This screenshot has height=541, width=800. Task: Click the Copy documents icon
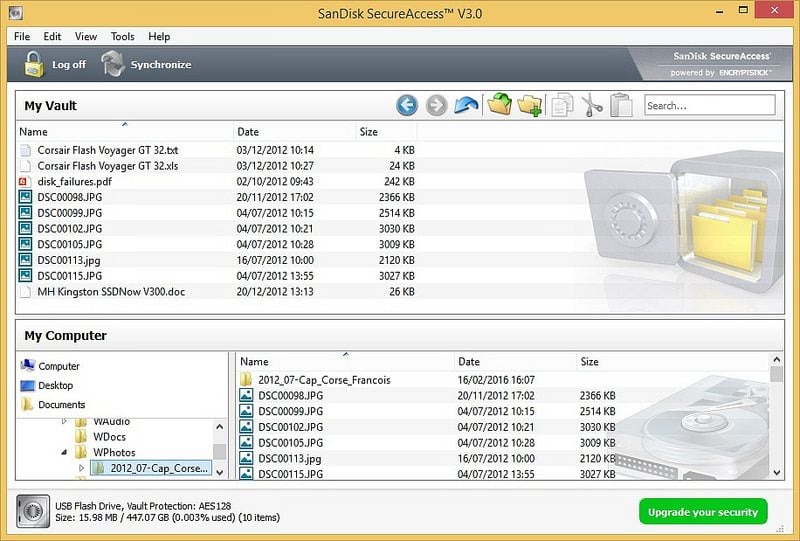tap(562, 105)
